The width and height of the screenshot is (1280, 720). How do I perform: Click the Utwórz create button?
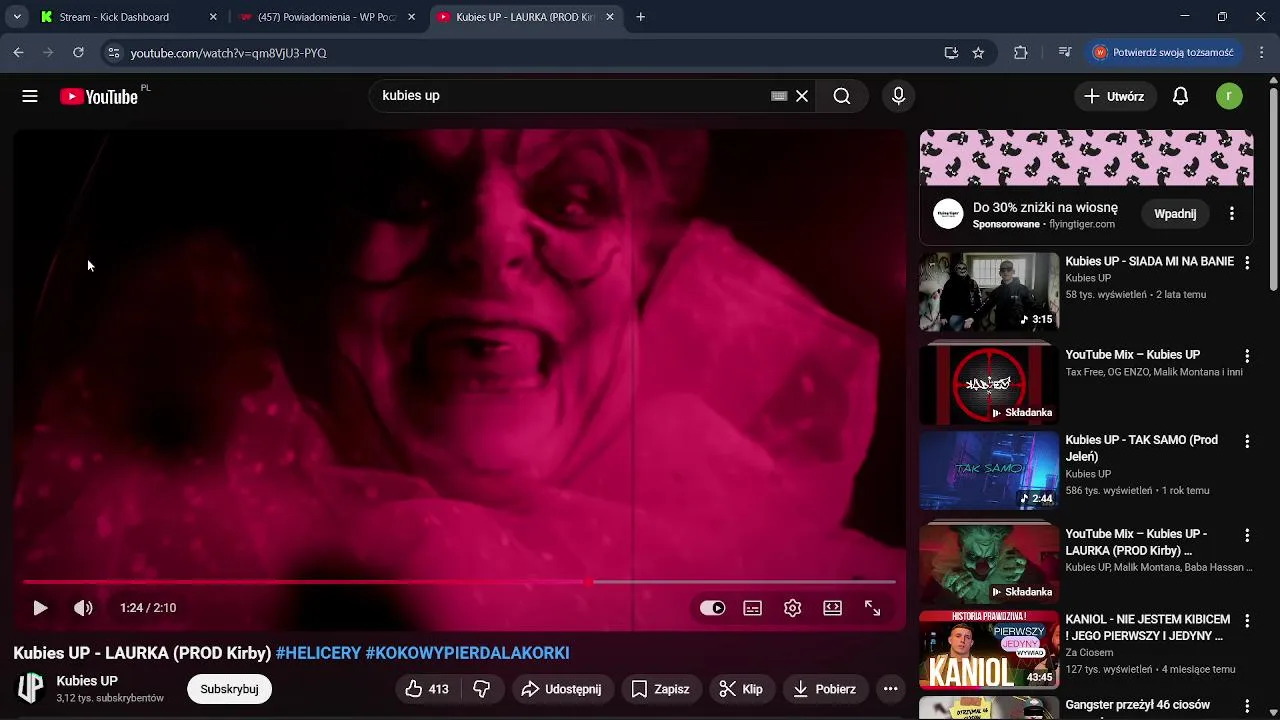point(1115,96)
